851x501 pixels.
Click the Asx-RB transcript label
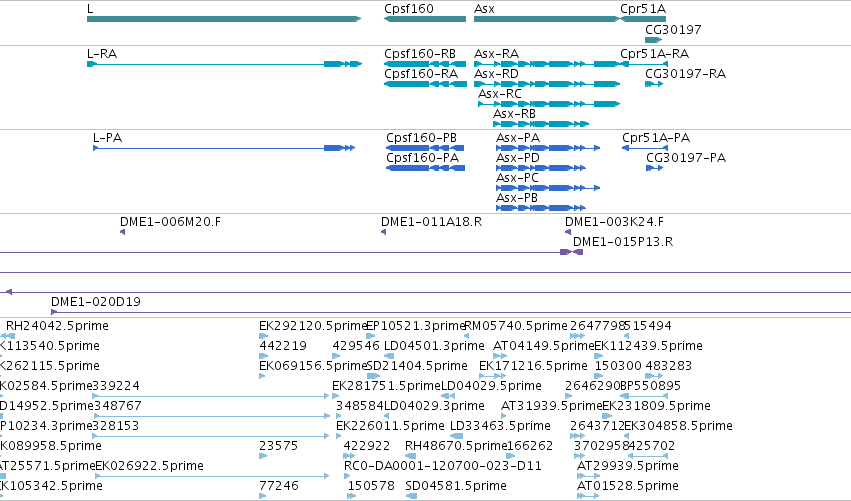pos(515,114)
